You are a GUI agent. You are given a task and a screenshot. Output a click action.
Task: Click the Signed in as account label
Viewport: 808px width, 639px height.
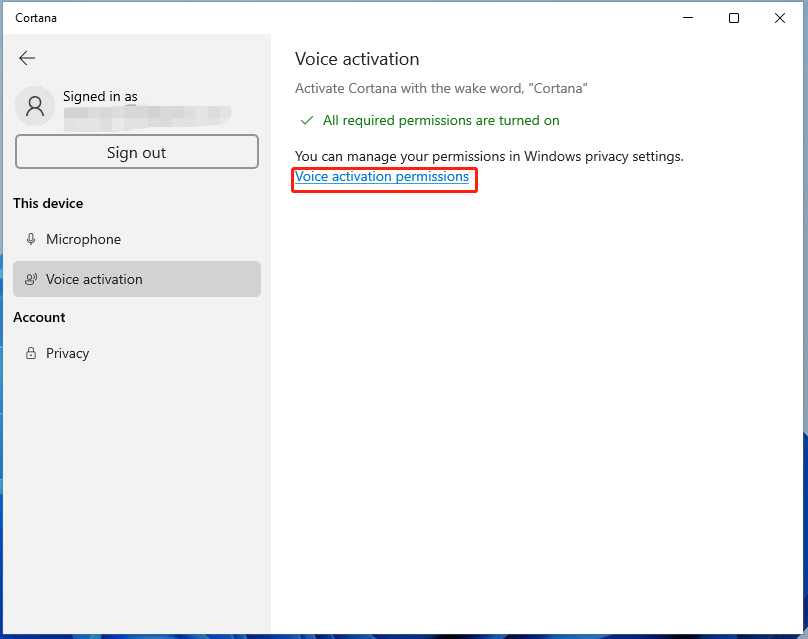pos(100,96)
